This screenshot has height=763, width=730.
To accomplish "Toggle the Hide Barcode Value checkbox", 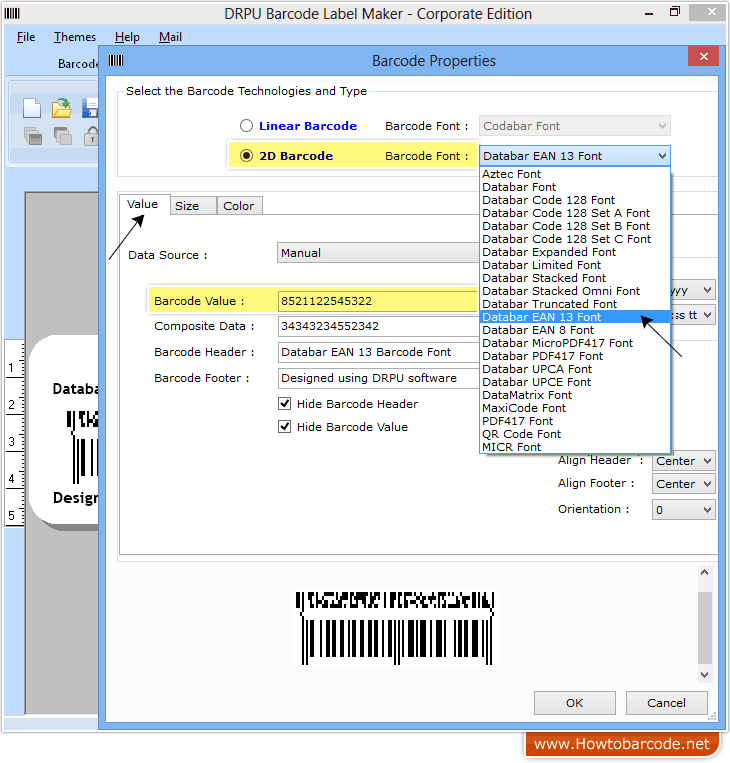I will 284,427.
